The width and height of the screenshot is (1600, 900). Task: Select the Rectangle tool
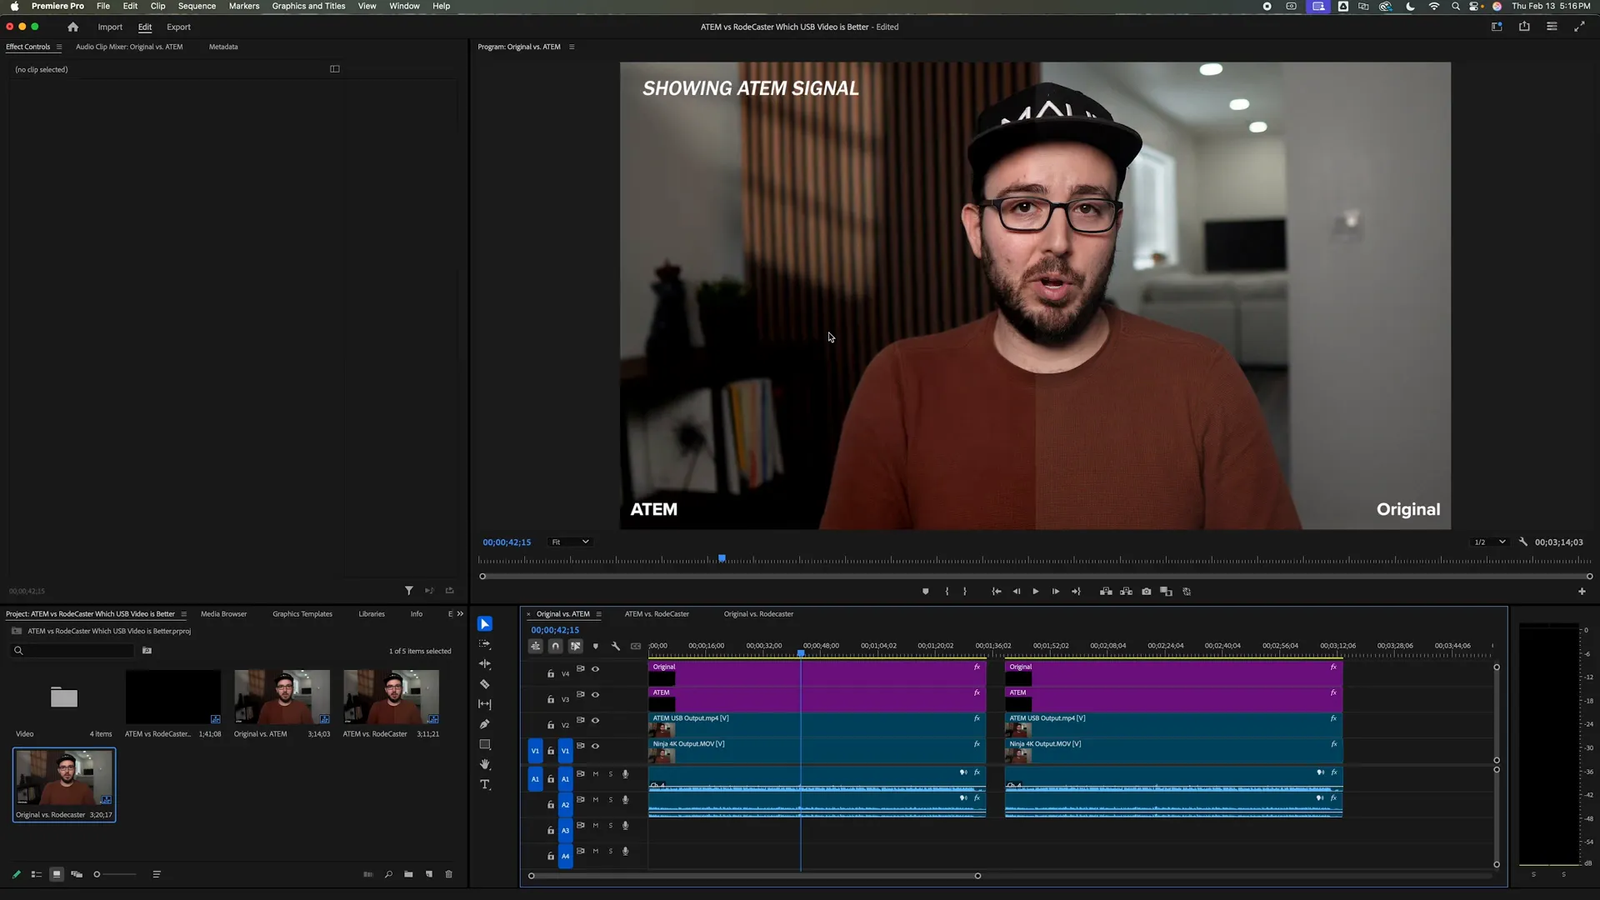coord(485,744)
